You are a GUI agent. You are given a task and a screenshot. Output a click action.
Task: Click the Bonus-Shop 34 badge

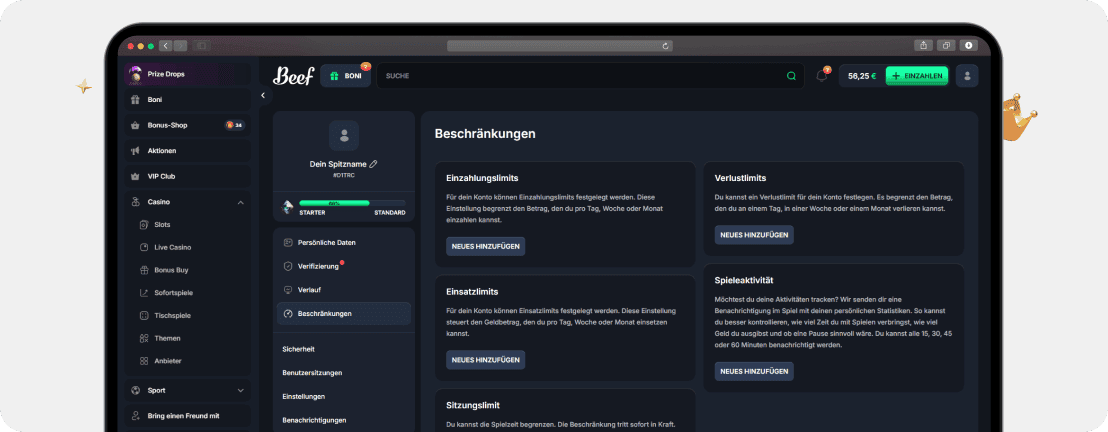235,125
